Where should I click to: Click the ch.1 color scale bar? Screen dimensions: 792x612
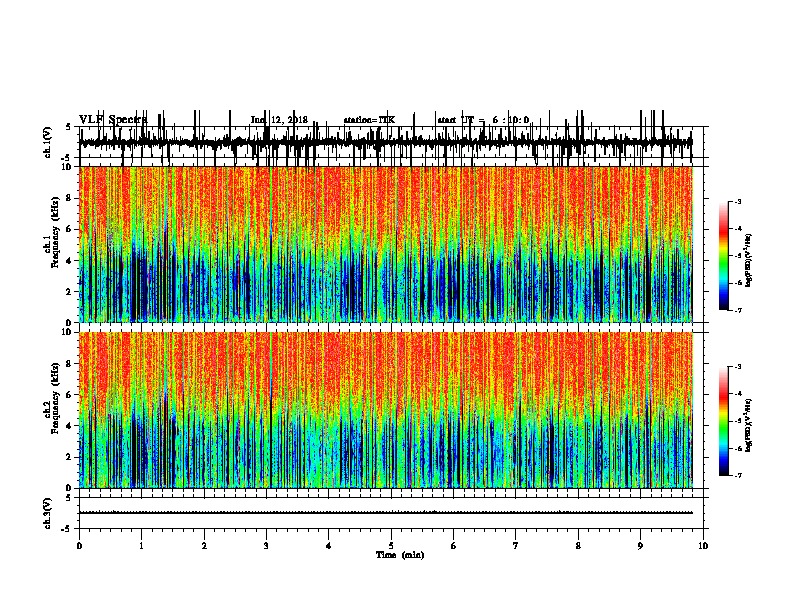[724, 256]
